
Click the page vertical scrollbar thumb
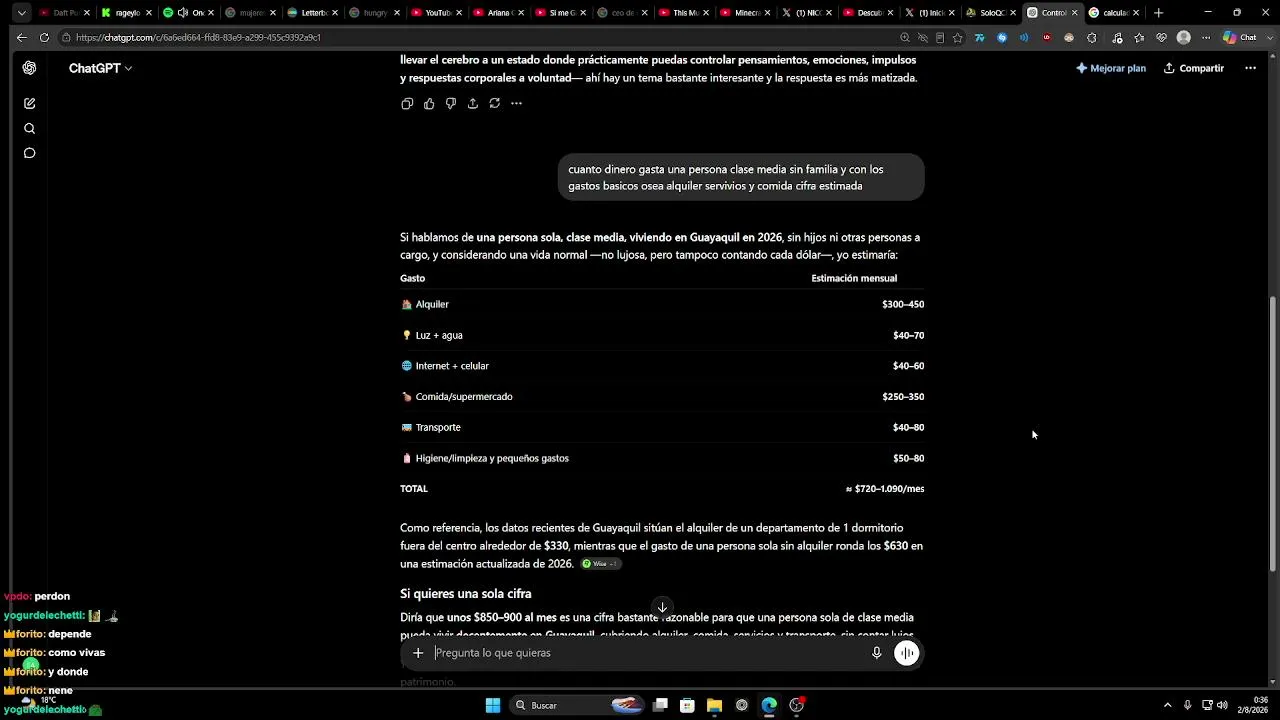pyautogui.click(x=1273, y=434)
